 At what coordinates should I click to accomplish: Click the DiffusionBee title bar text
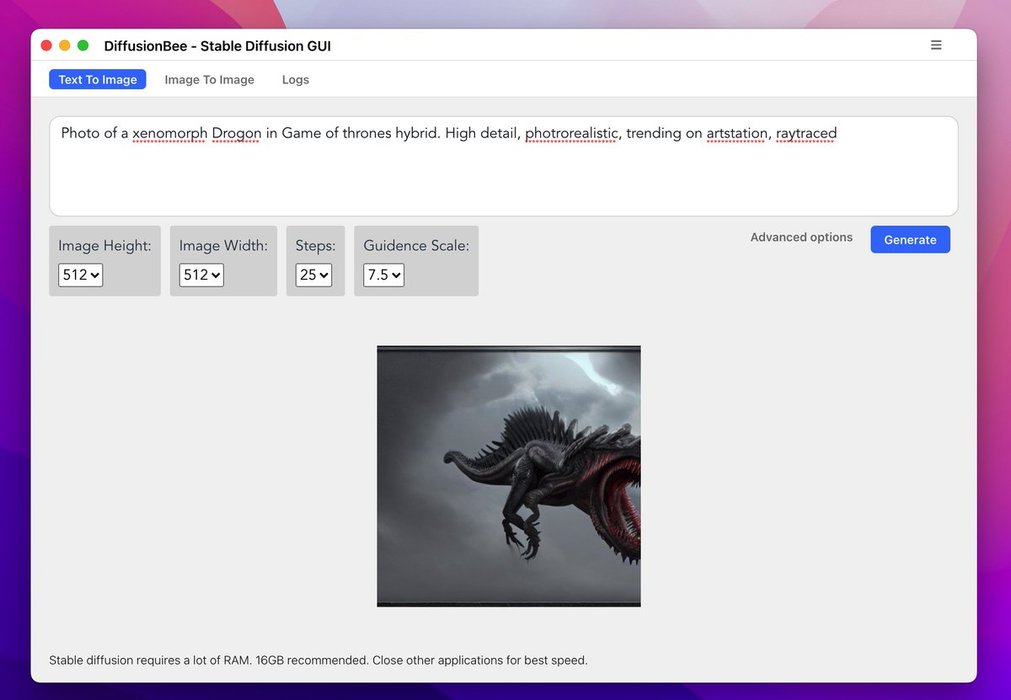click(218, 45)
